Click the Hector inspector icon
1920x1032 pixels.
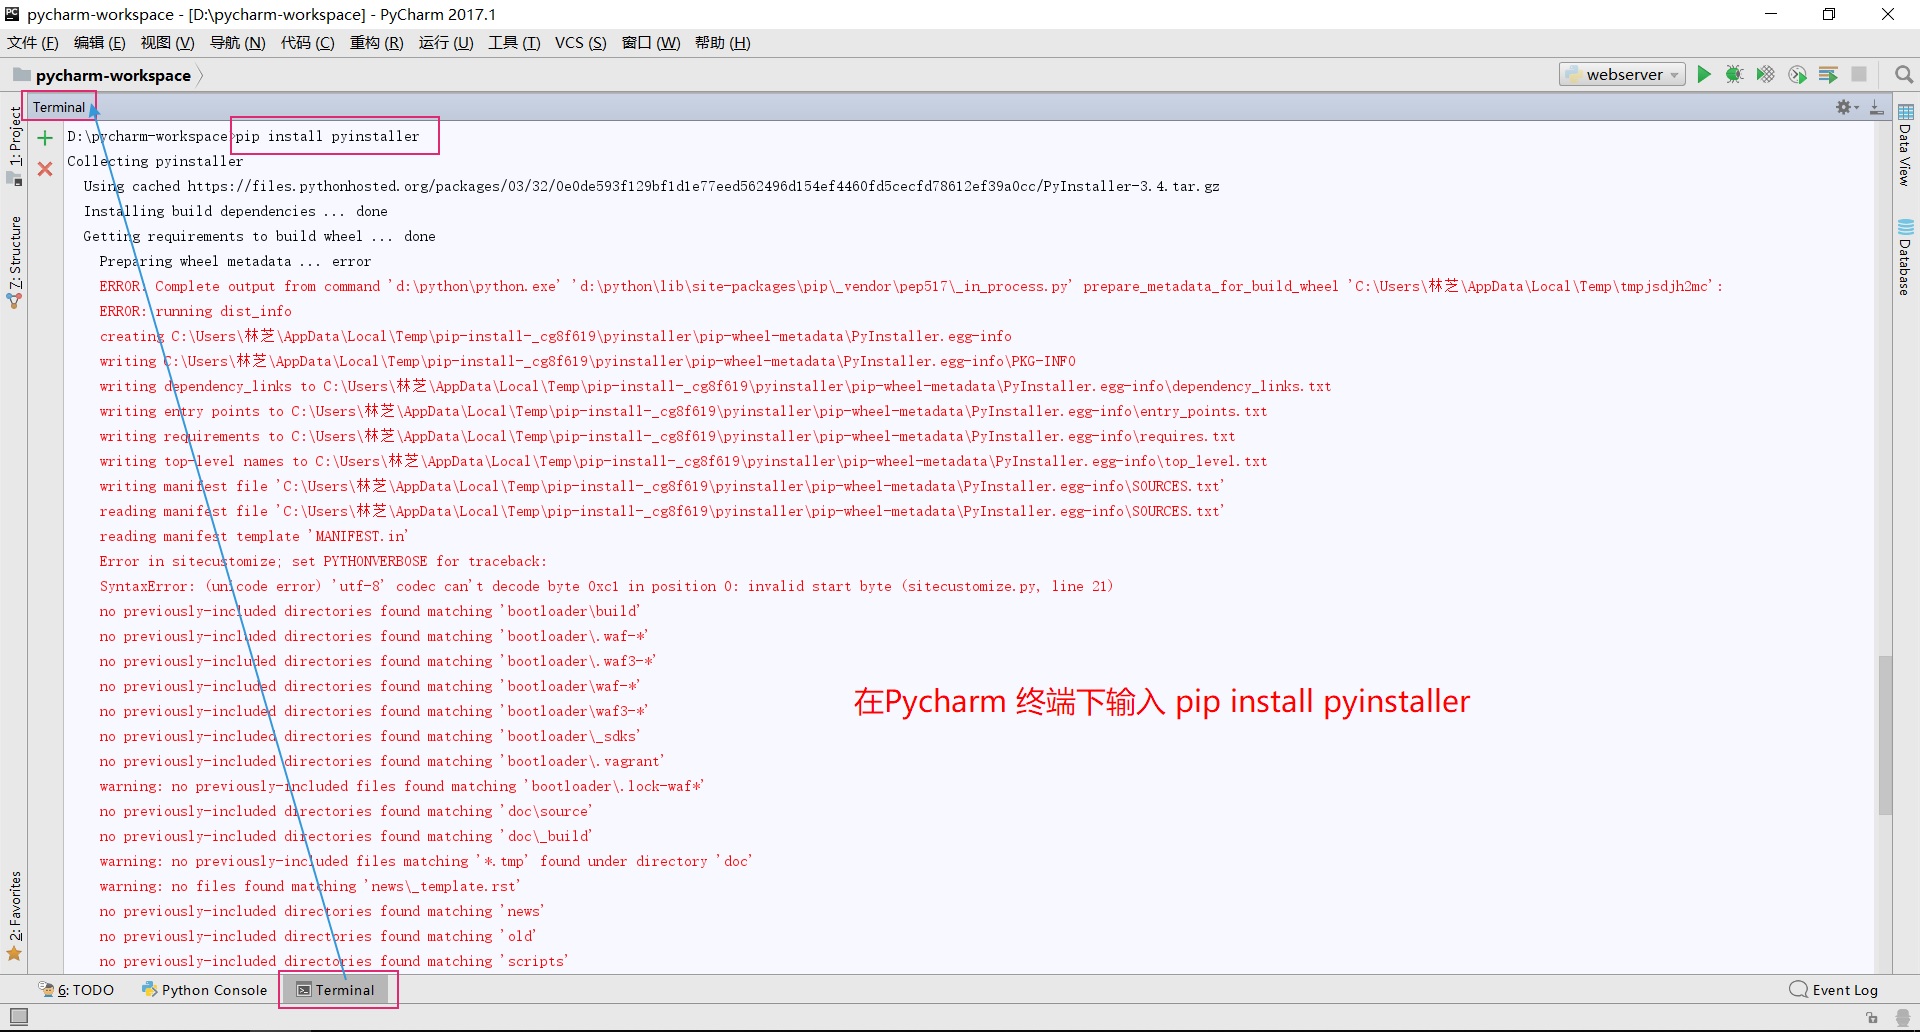[1902, 1018]
